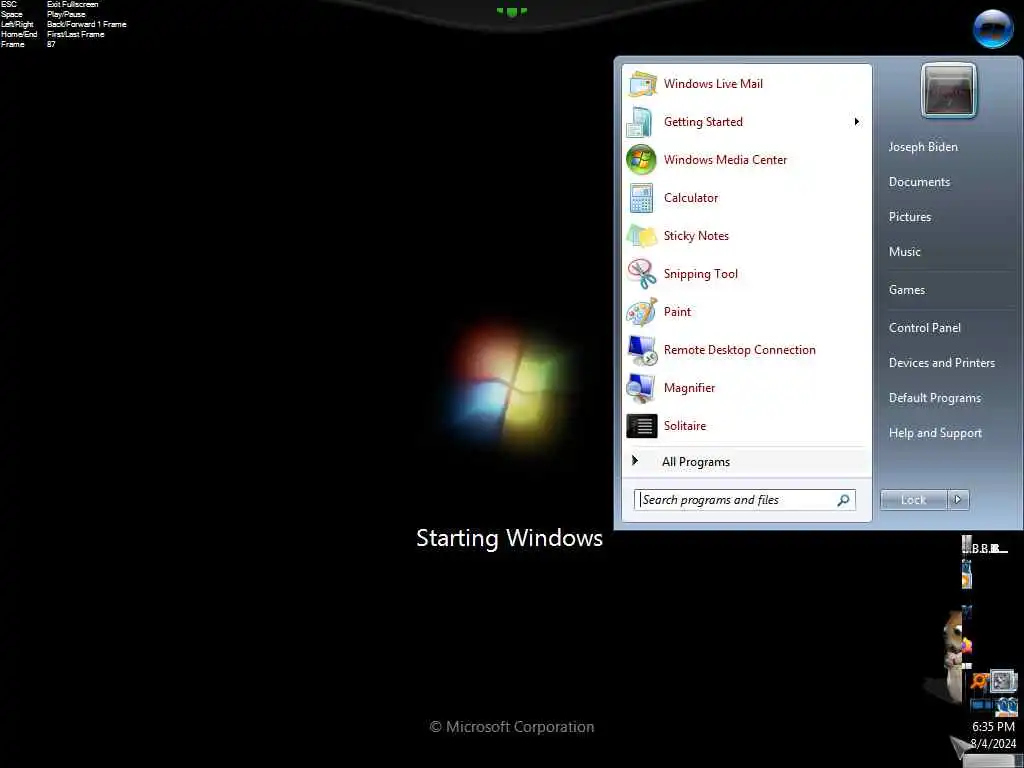Open shutdown options arrow beside Lock
Image resolution: width=1024 pixels, height=768 pixels.
[x=958, y=500]
